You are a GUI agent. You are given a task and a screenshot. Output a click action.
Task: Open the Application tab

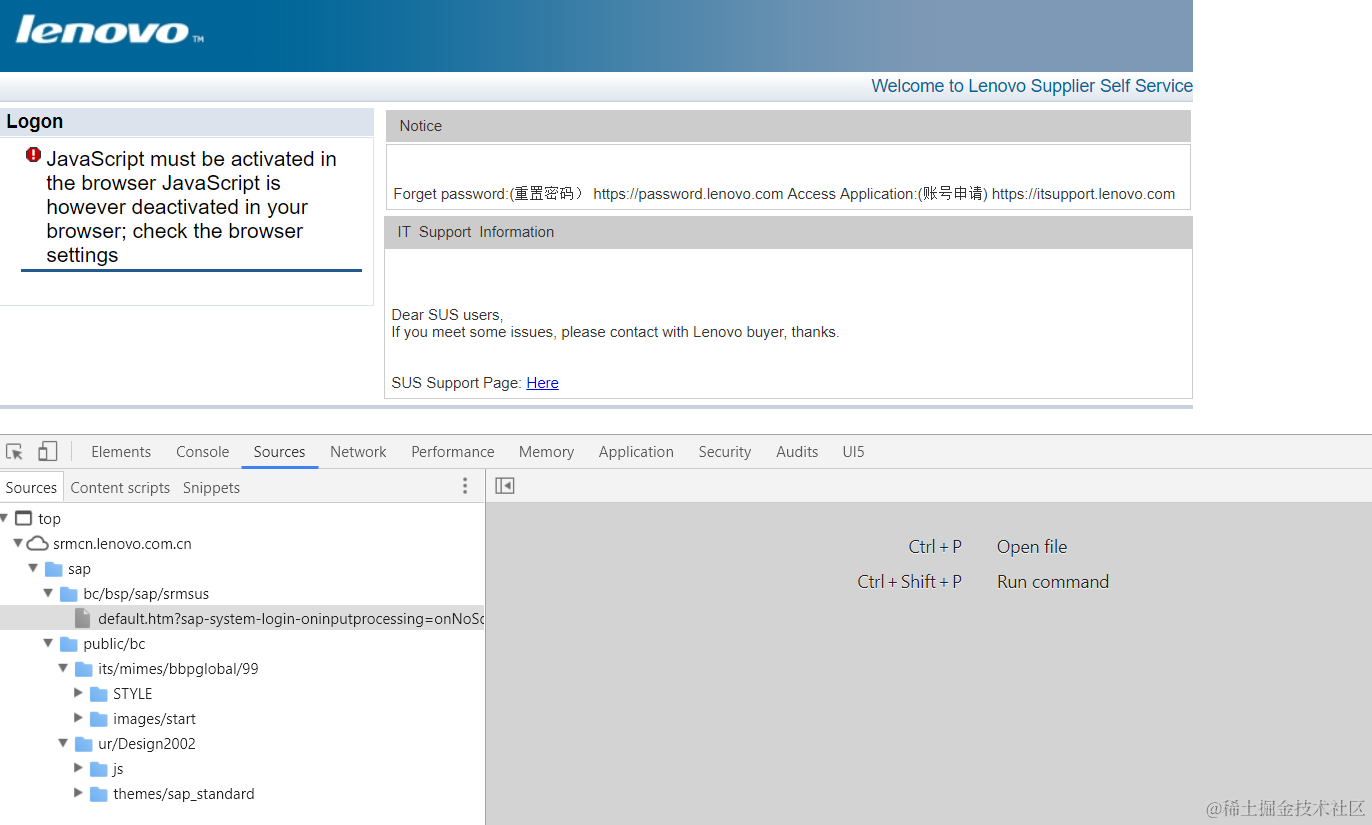point(636,452)
